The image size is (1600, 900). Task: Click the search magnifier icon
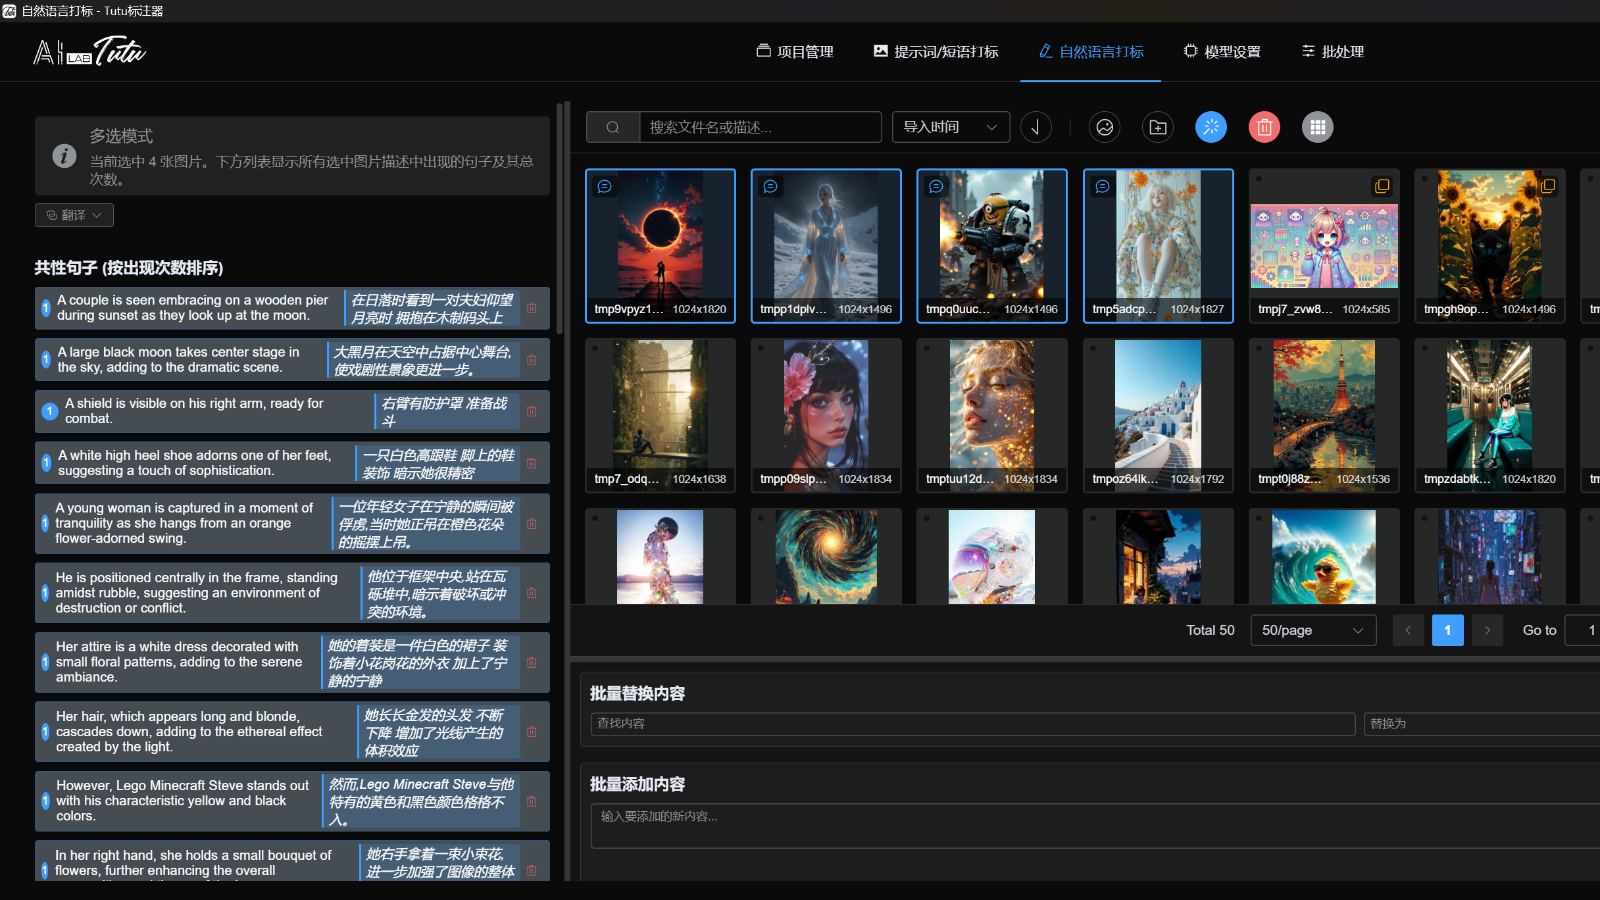click(x=613, y=127)
